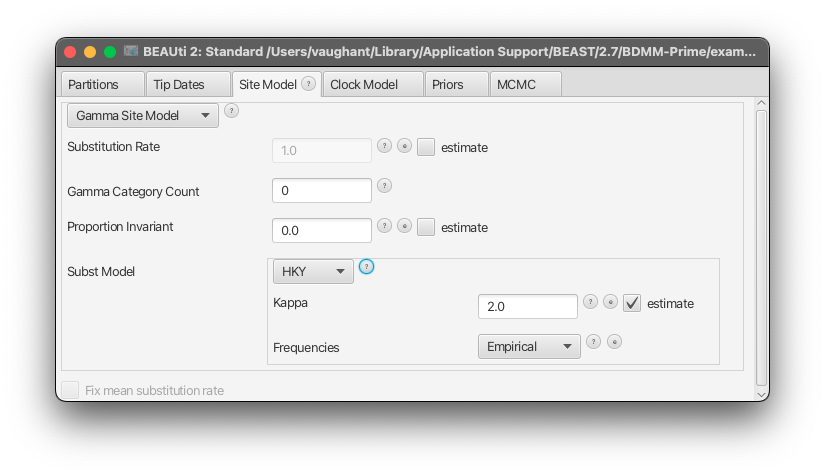825x475 pixels.
Task: Open help icon next to Site Model tab
Action: (x=308, y=83)
